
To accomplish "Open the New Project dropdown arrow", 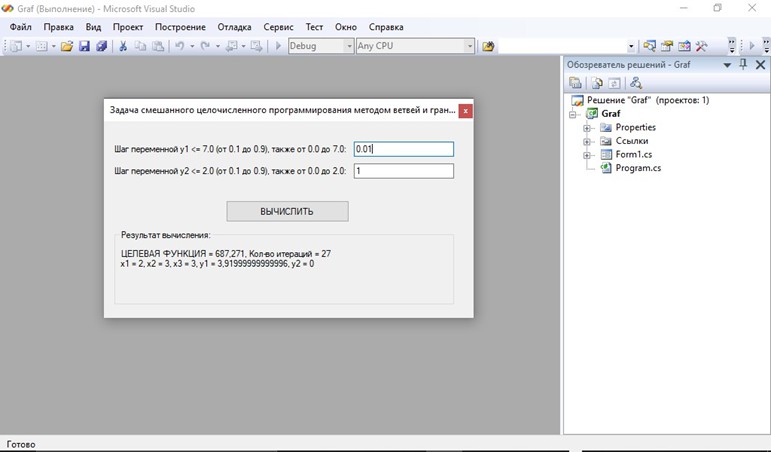I will pos(28,46).
